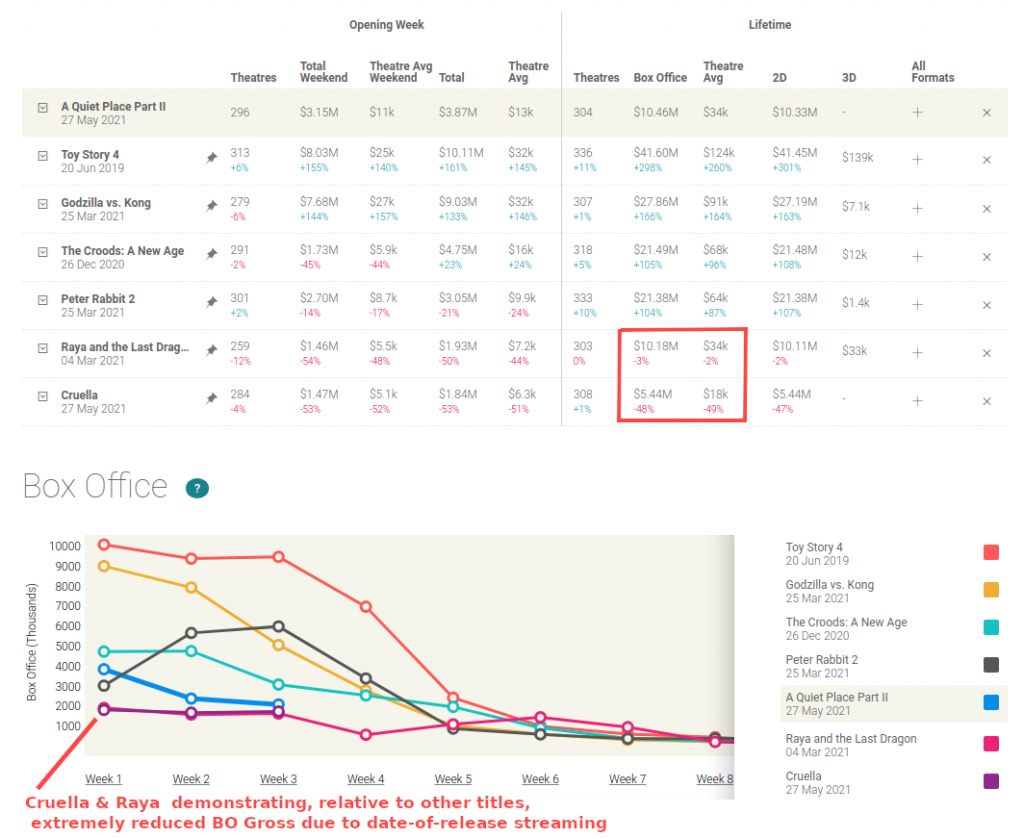Unpin the Toy Story 4 row
The image size is (1024, 839).
[x=212, y=158]
